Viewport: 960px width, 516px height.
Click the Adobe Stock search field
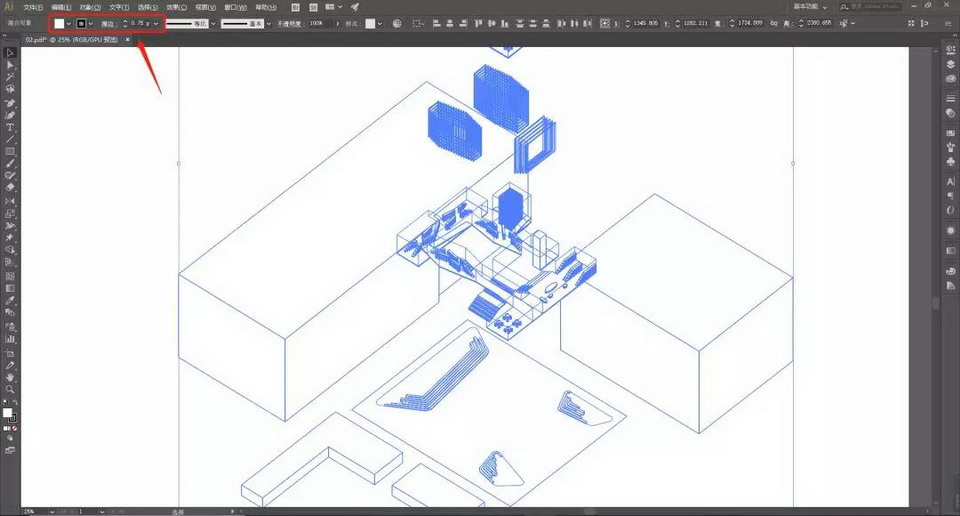click(x=875, y=7)
